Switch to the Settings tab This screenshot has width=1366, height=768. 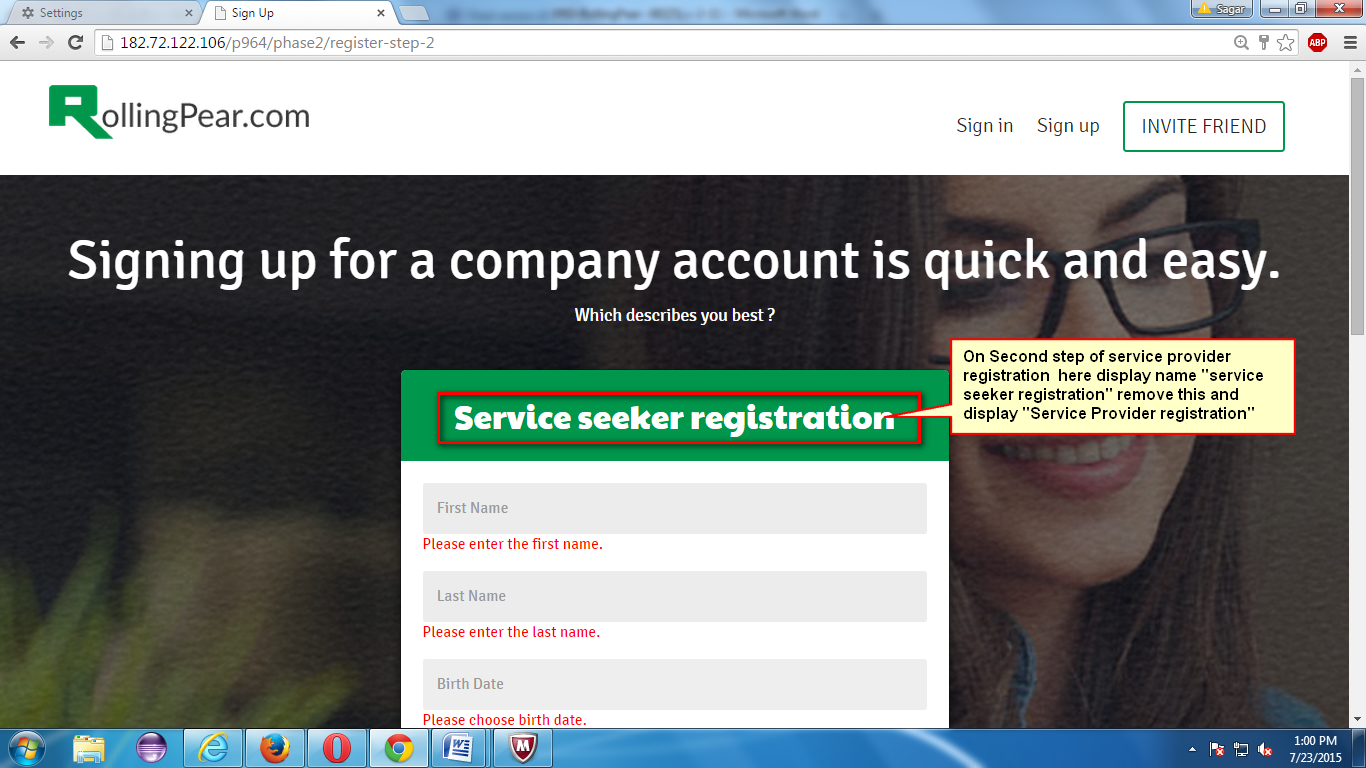[x=100, y=13]
